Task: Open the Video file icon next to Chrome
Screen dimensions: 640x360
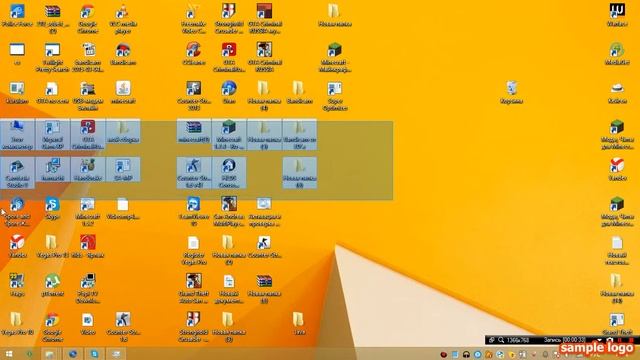Action: tap(87, 323)
